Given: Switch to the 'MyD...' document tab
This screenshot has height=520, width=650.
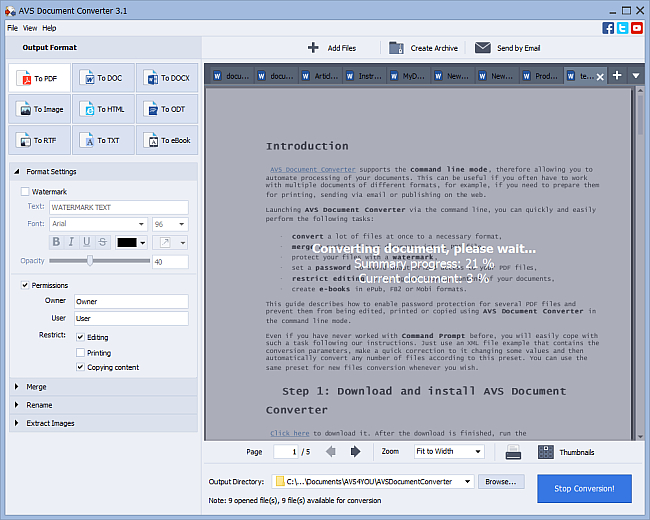Looking at the screenshot, I should tap(409, 76).
